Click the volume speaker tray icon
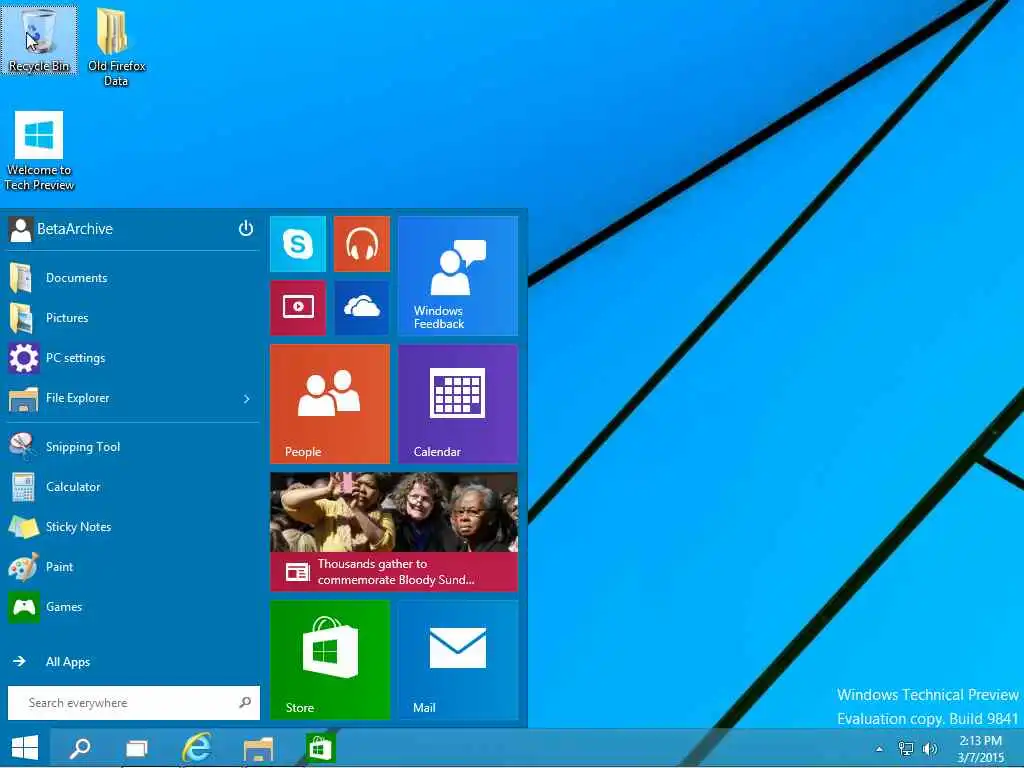The height and width of the screenshot is (768, 1024). pyautogui.click(x=930, y=749)
